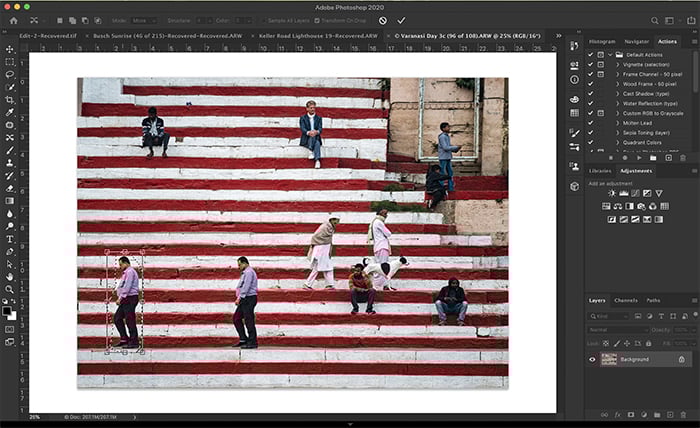Click the zoom percentage field in status bar

35,417
